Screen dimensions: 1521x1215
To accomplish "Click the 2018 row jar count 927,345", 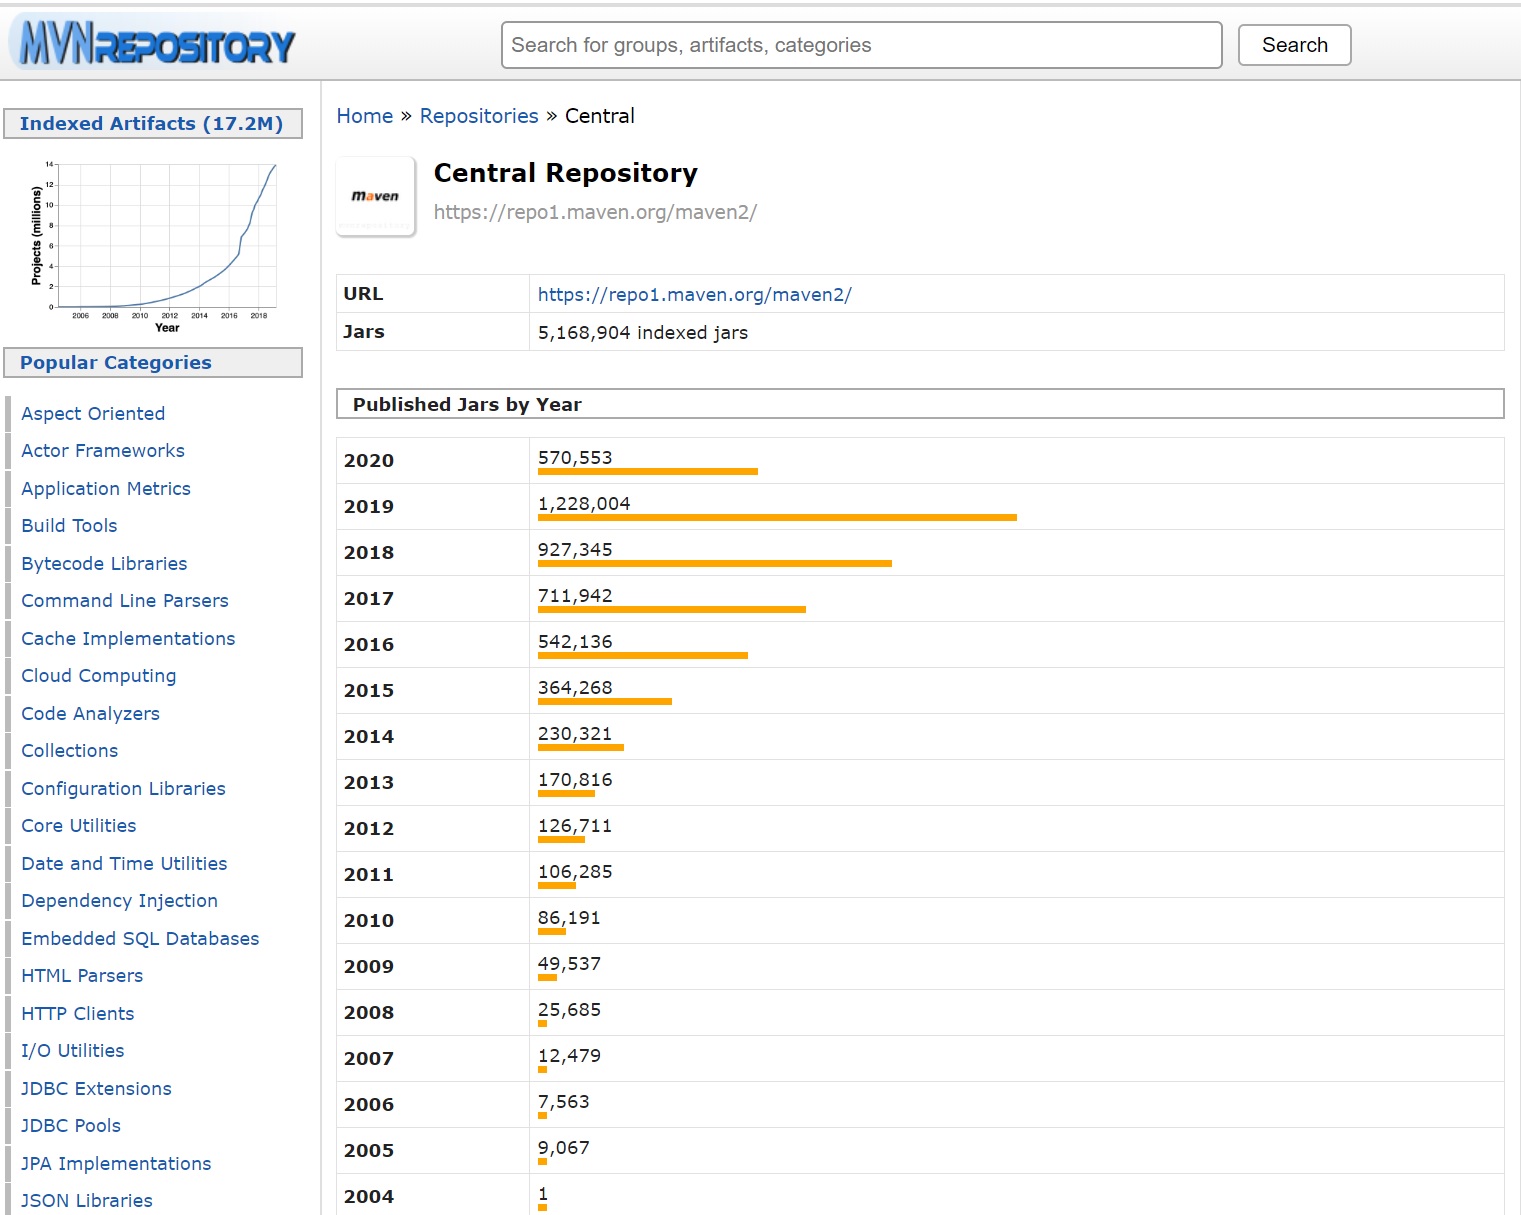I will (x=575, y=550).
